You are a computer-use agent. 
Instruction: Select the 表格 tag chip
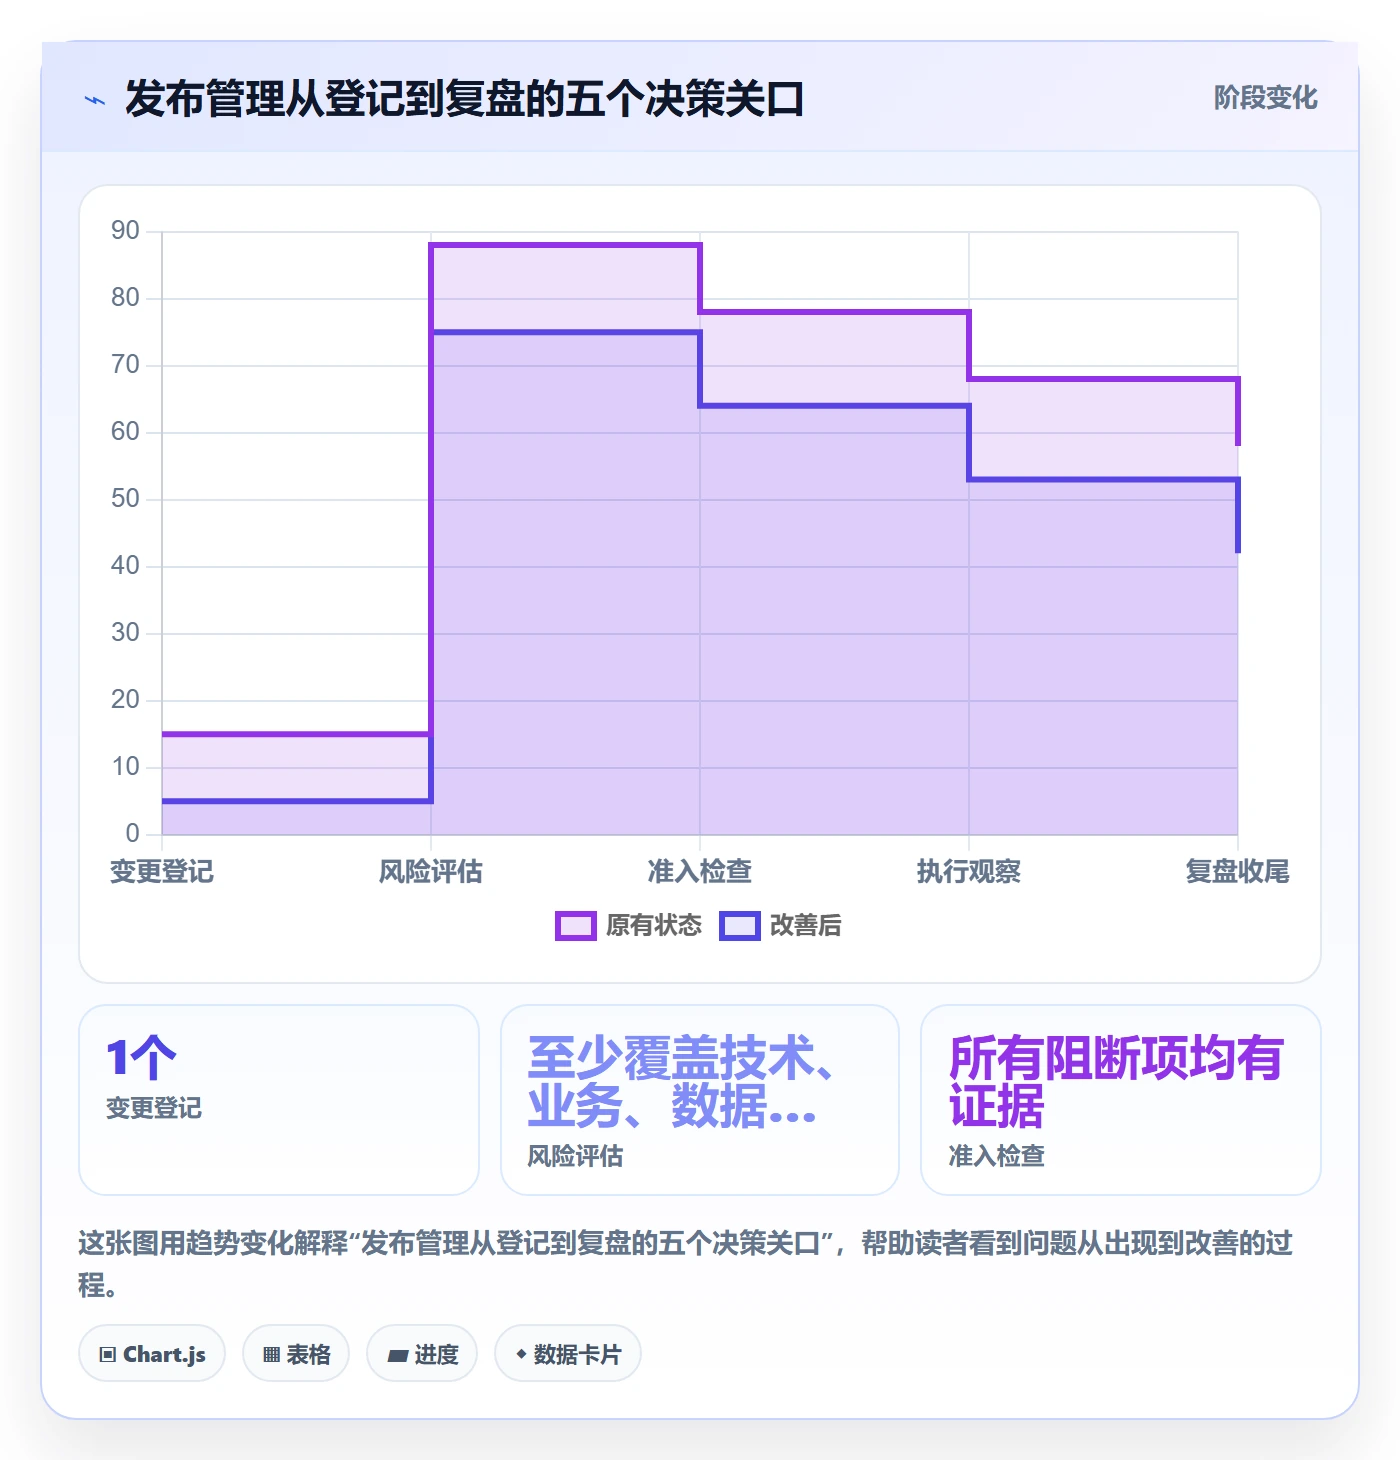tap(296, 1354)
